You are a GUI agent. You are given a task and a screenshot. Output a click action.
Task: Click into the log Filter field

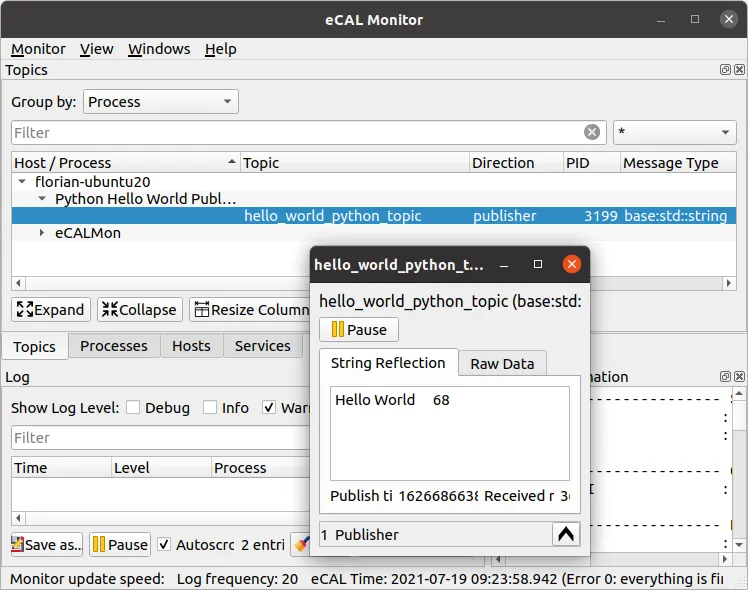coord(160,437)
